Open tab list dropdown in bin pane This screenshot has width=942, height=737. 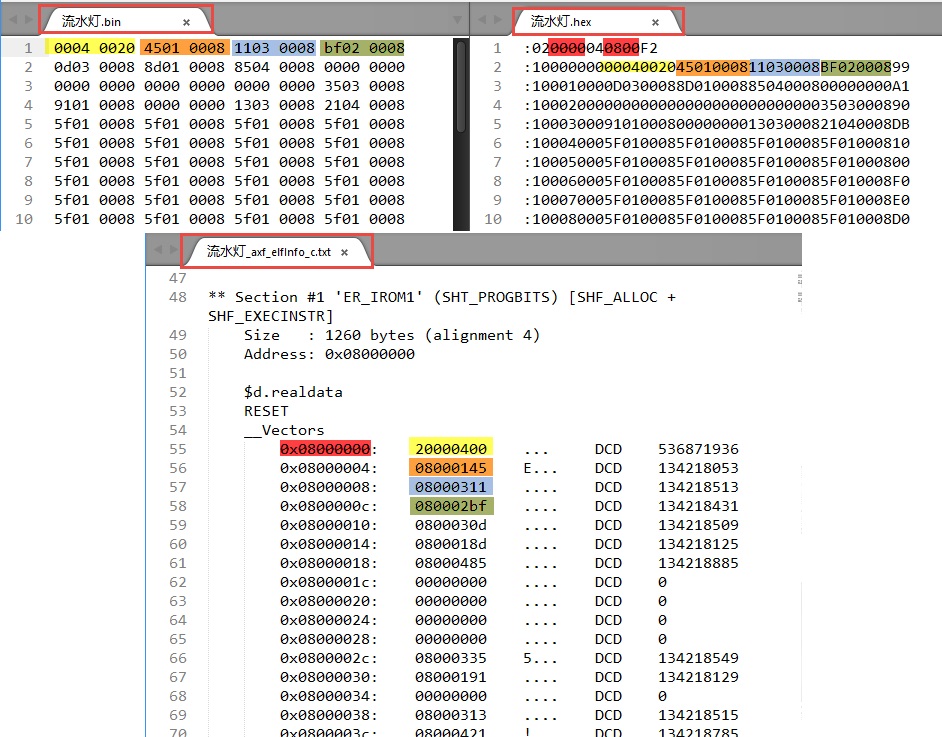(457, 20)
